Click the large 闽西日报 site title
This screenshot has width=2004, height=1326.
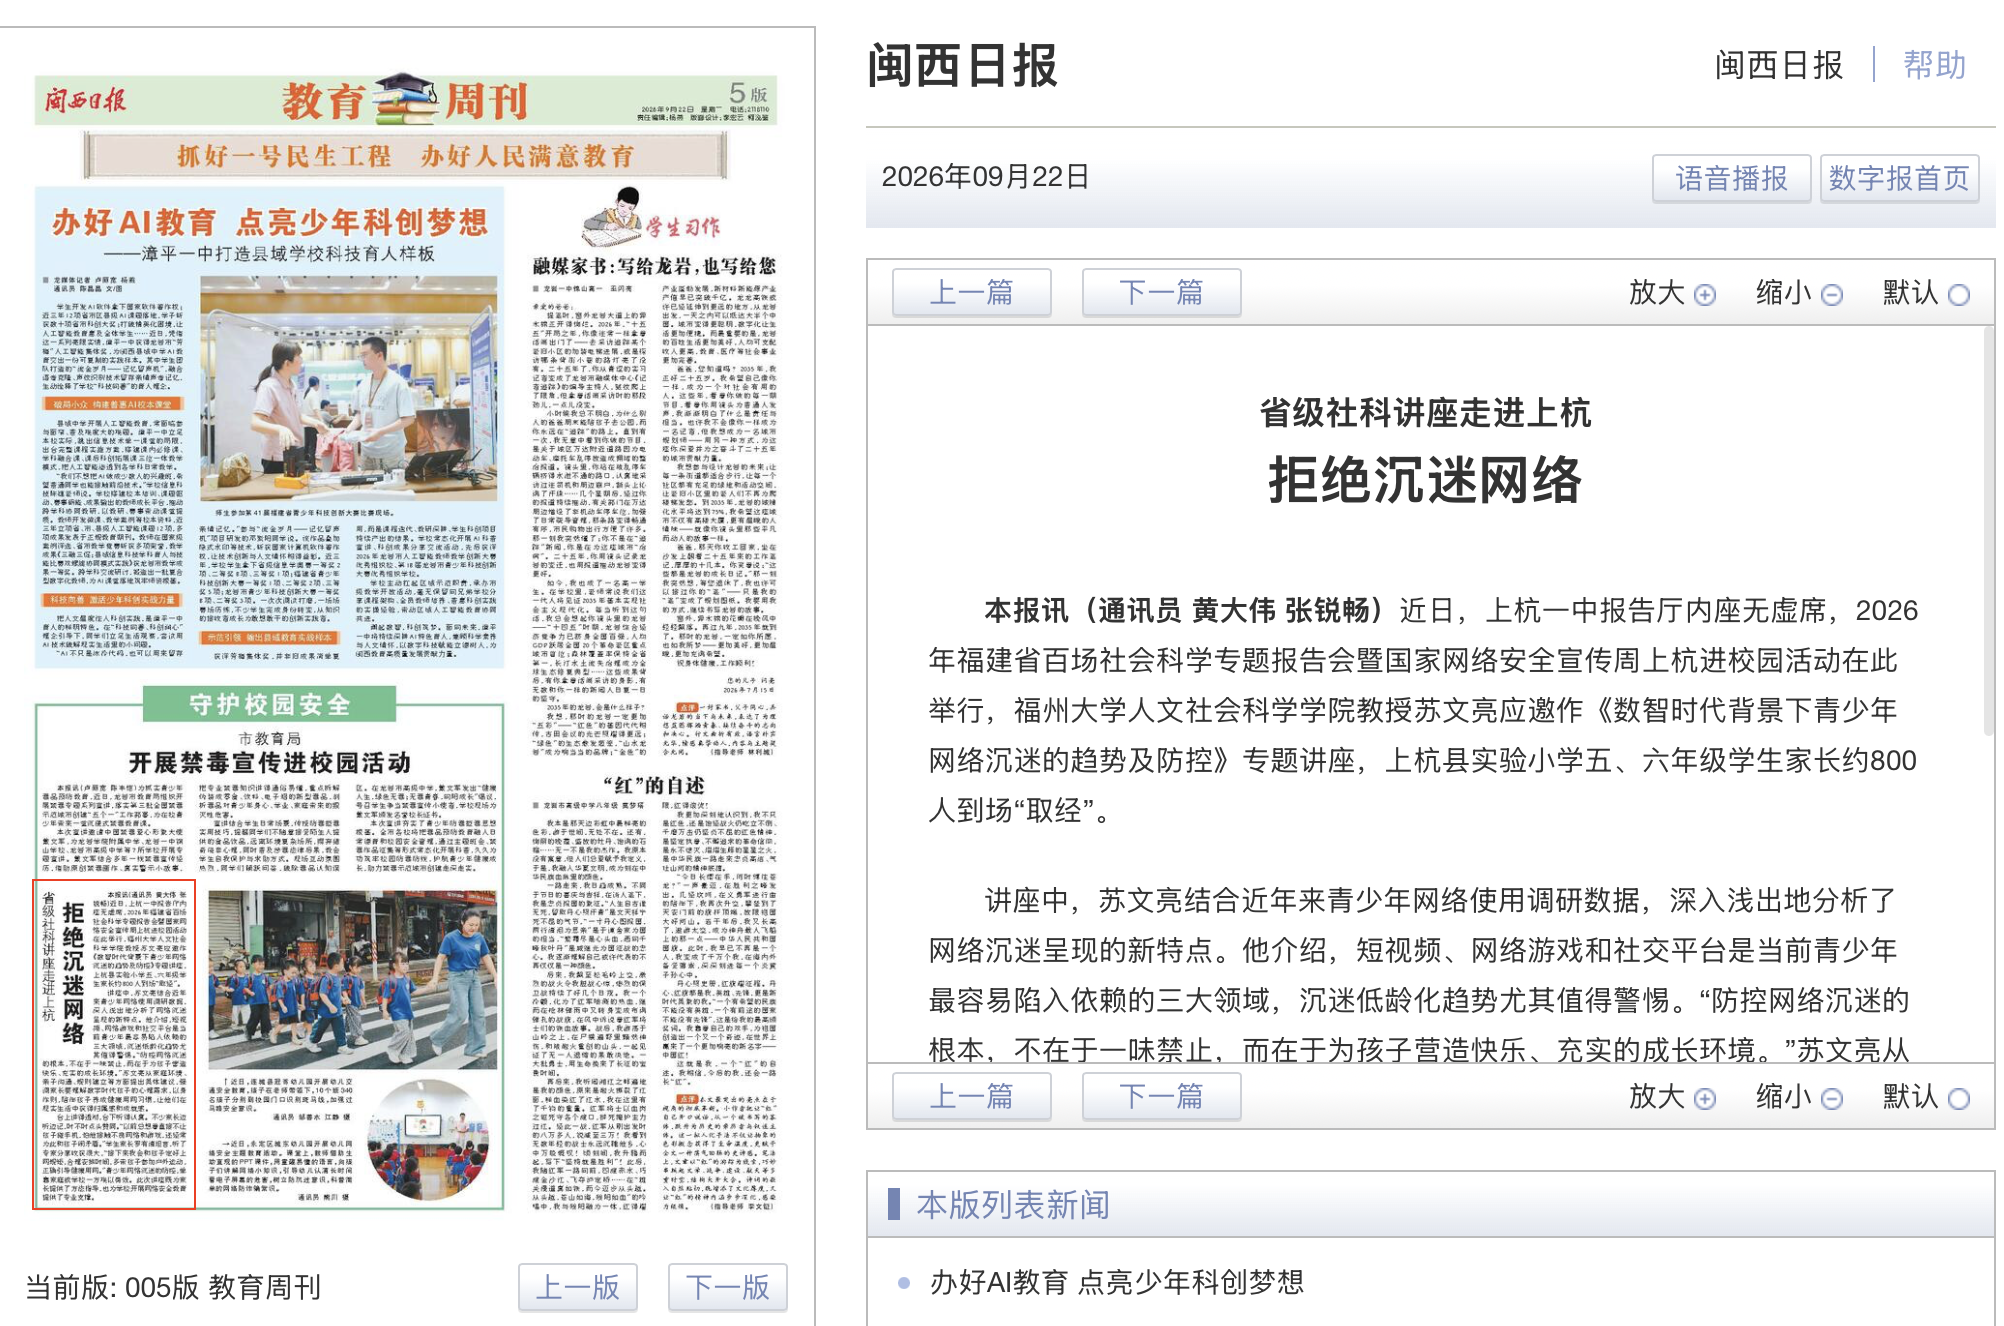click(962, 66)
